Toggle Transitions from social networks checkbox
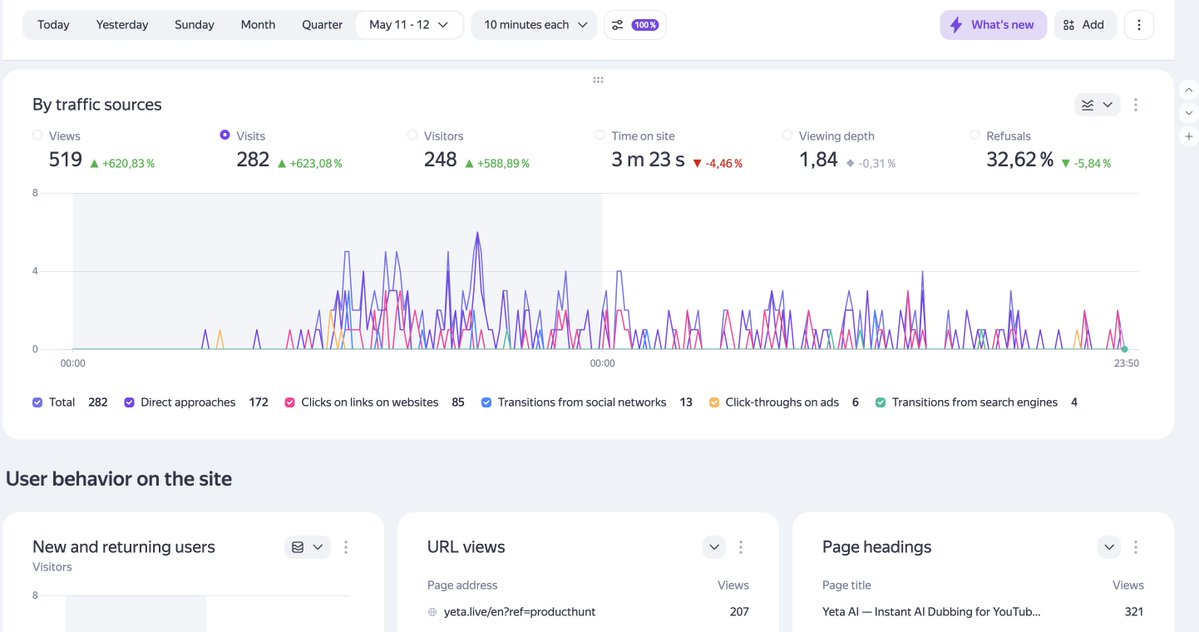1199x632 pixels. click(x=486, y=403)
